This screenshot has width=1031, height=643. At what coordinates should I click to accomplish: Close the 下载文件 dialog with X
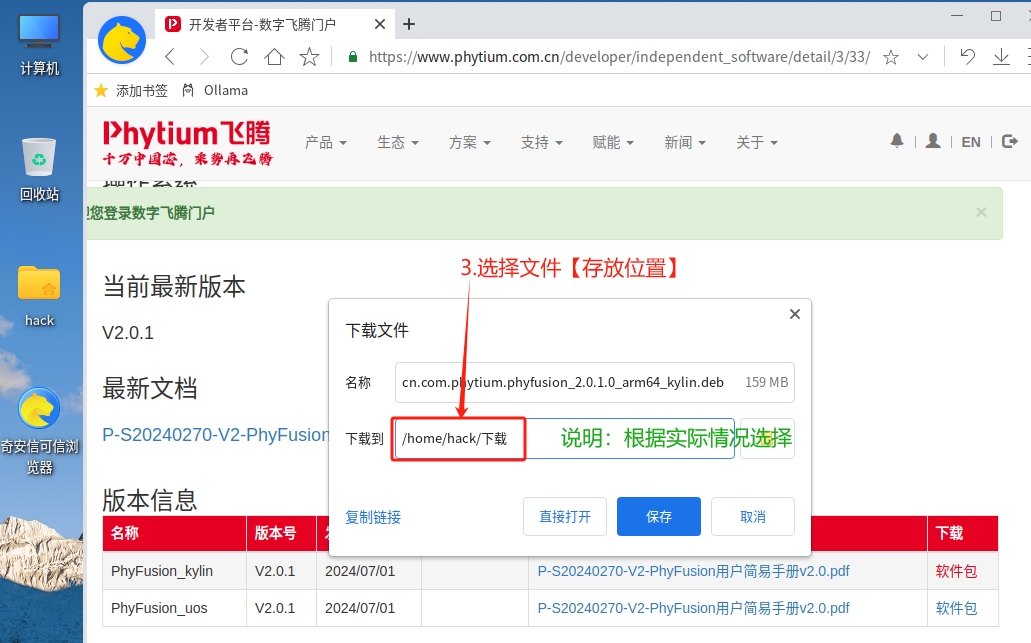click(x=795, y=314)
